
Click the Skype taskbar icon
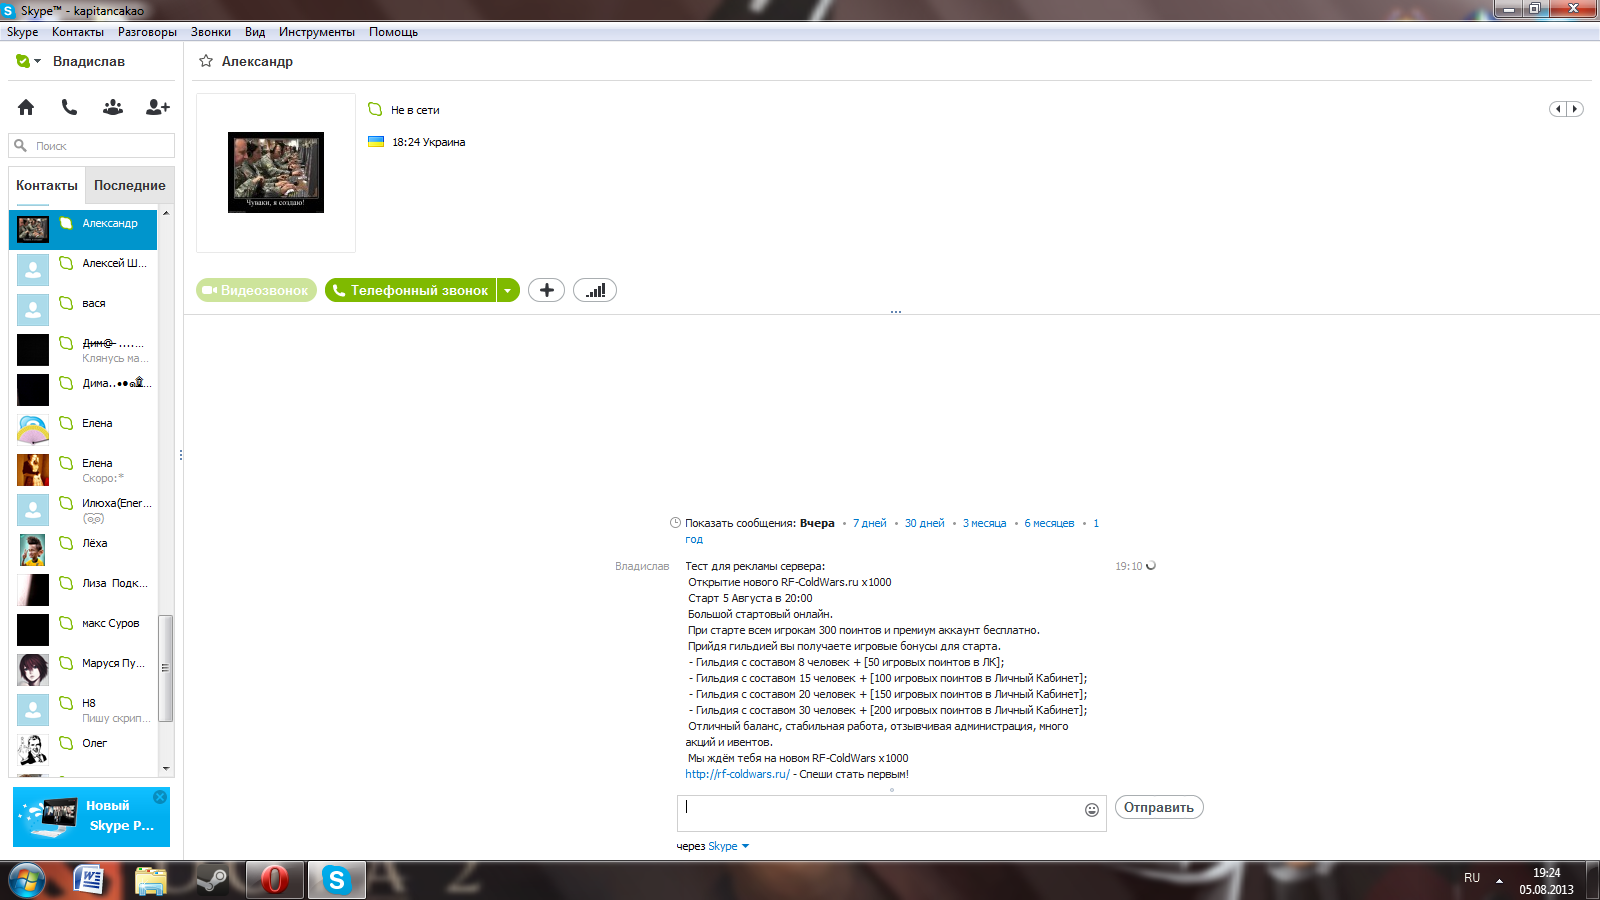336,880
